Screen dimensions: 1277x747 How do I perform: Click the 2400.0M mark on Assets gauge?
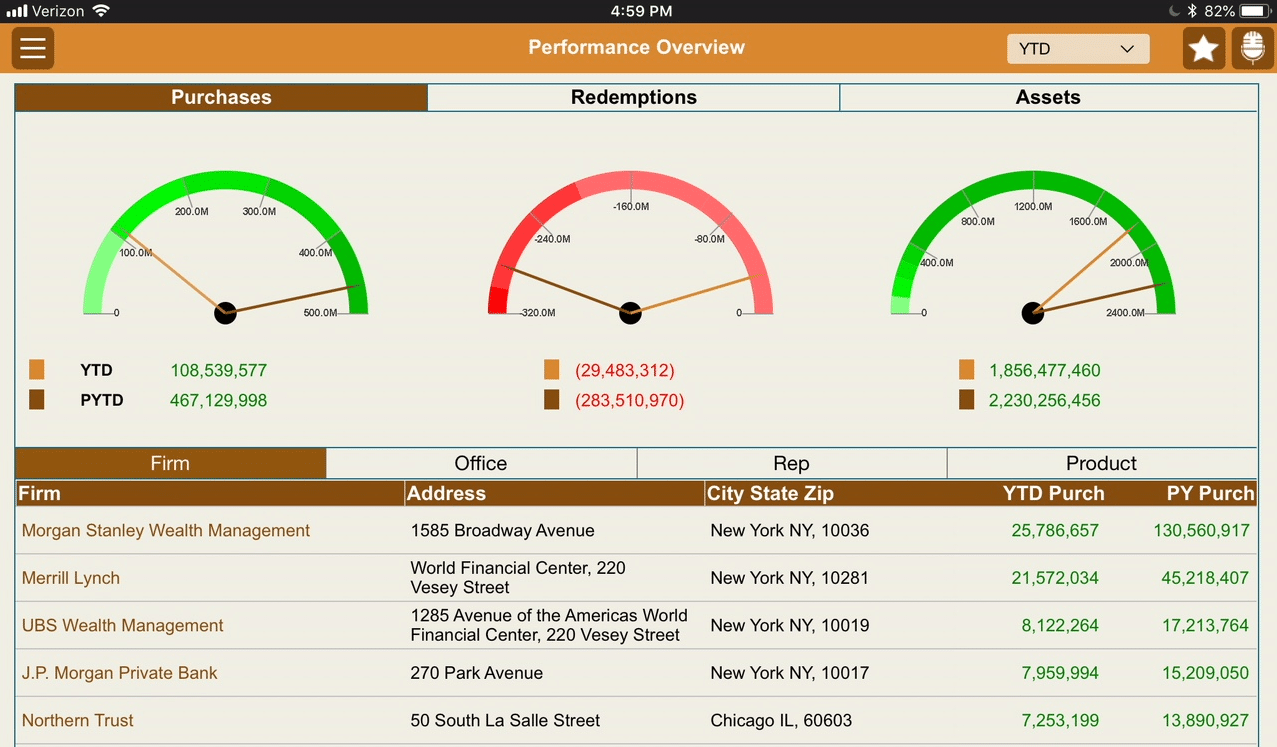point(1125,313)
